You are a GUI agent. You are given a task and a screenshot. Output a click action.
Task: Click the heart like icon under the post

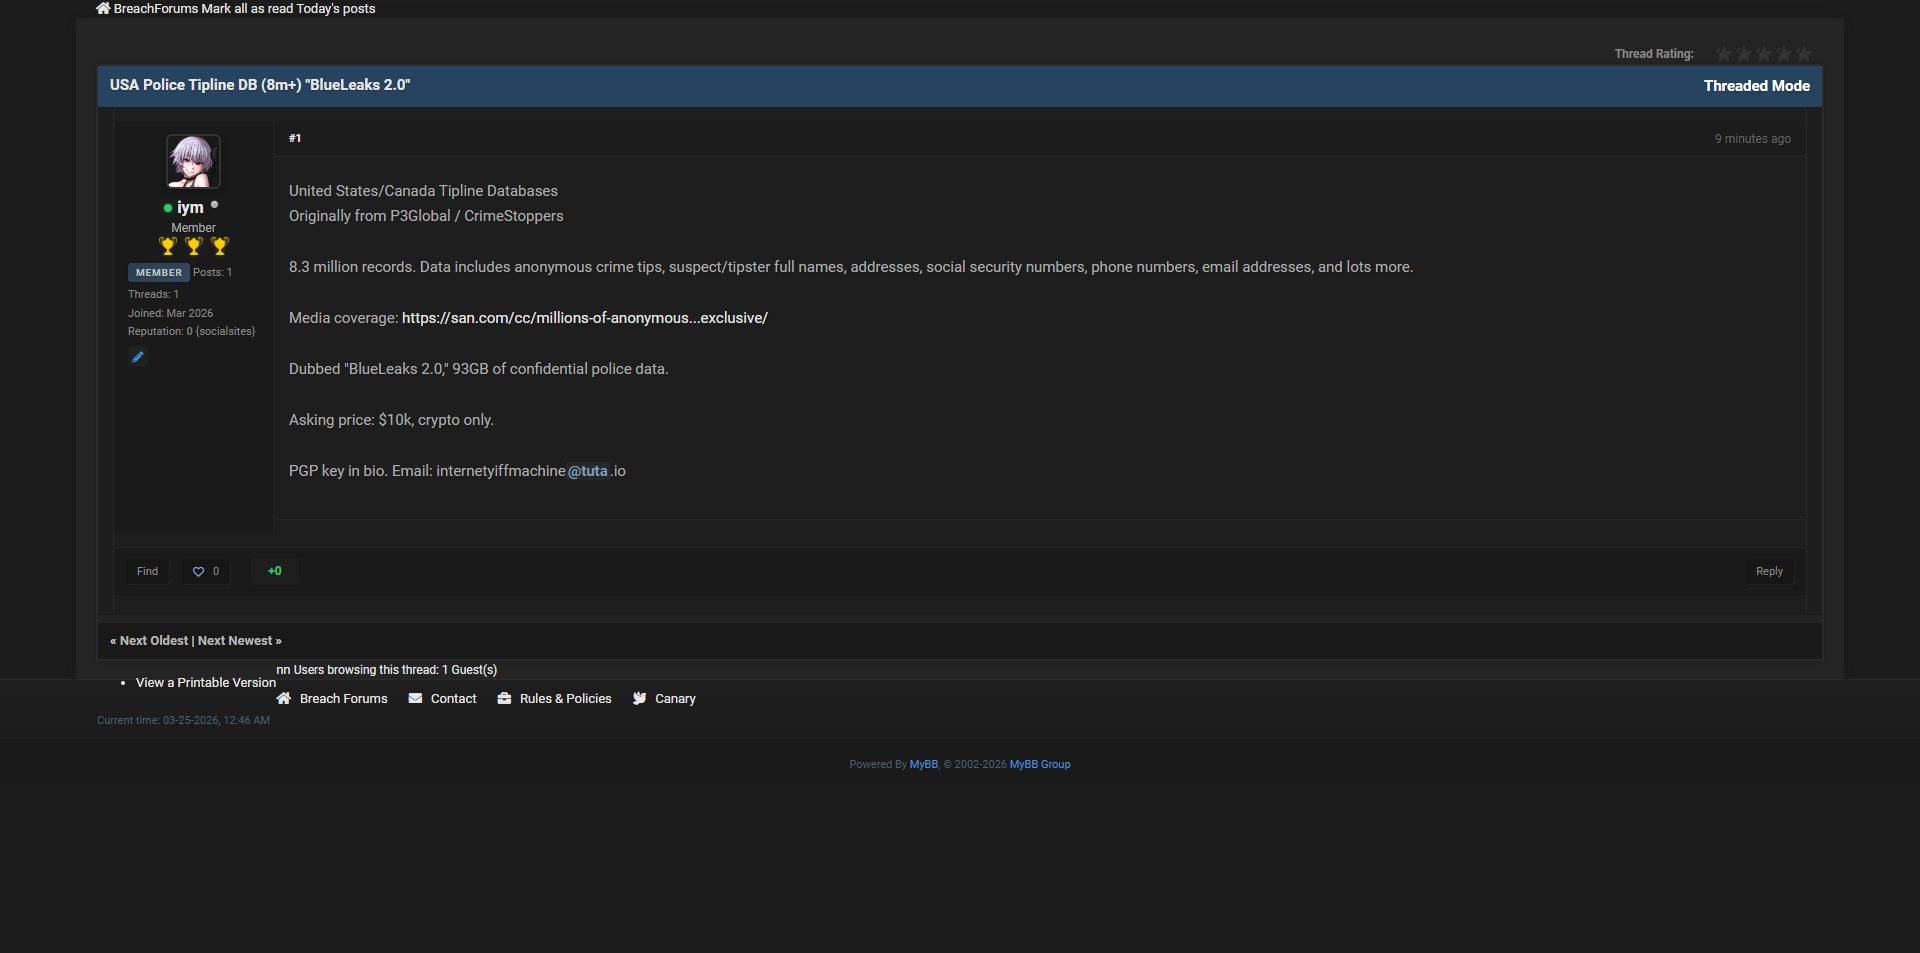(198, 572)
